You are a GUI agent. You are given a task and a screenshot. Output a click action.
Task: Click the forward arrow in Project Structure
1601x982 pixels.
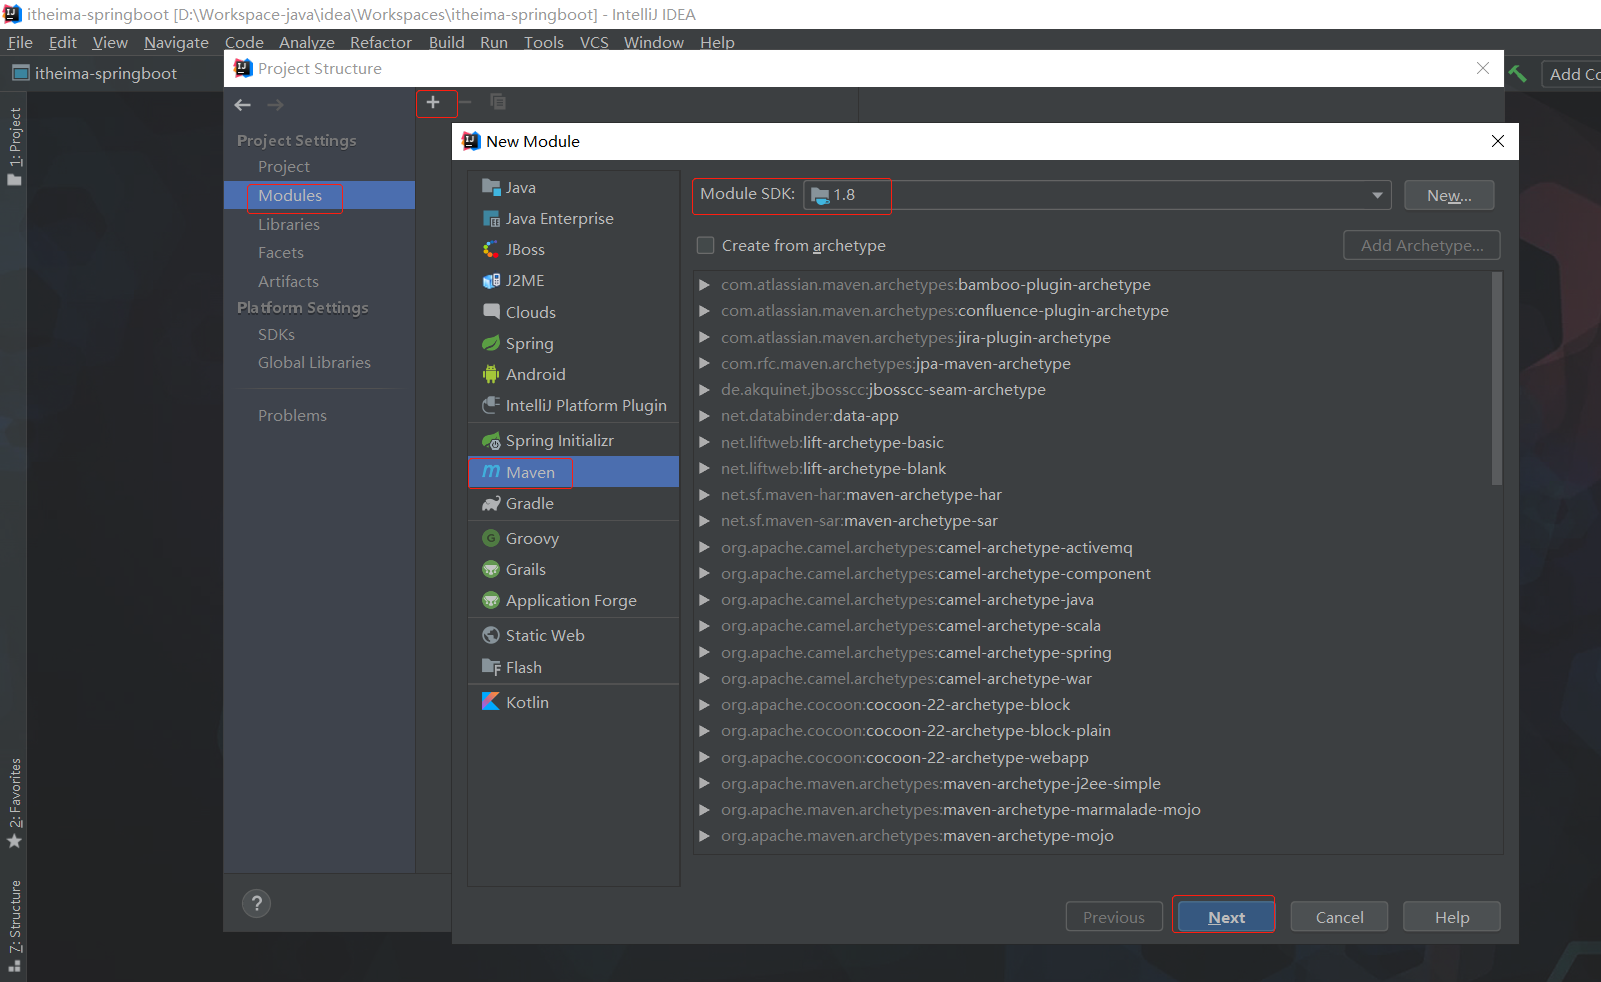pos(276,105)
